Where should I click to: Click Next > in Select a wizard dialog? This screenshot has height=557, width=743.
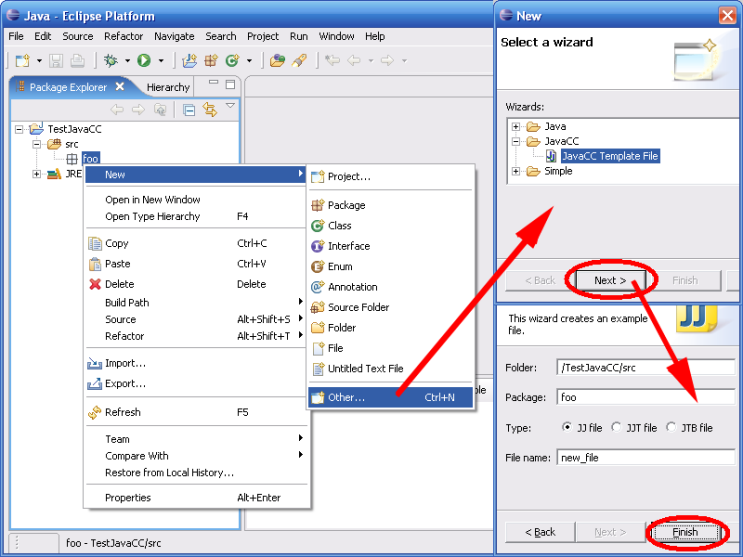610,280
